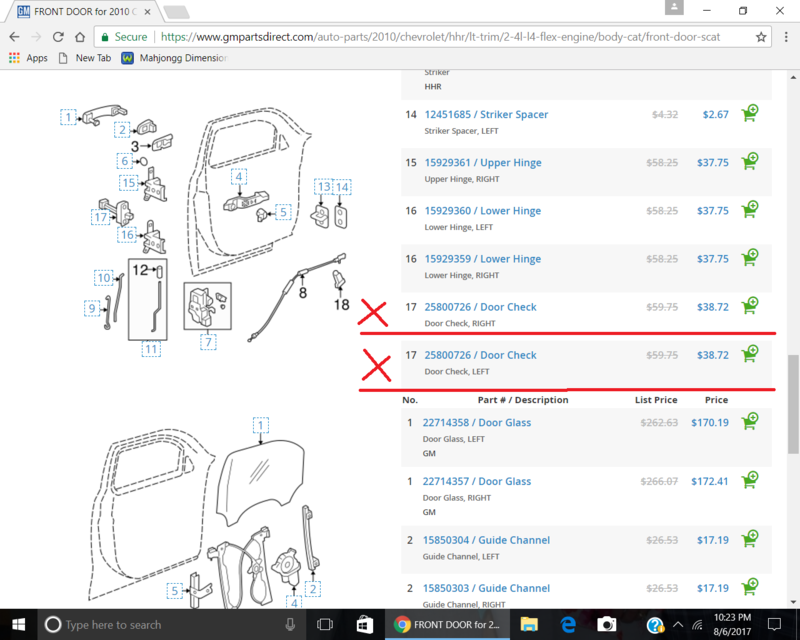
Task: Click callout 1 on door glass diagram
Action: coord(260,425)
